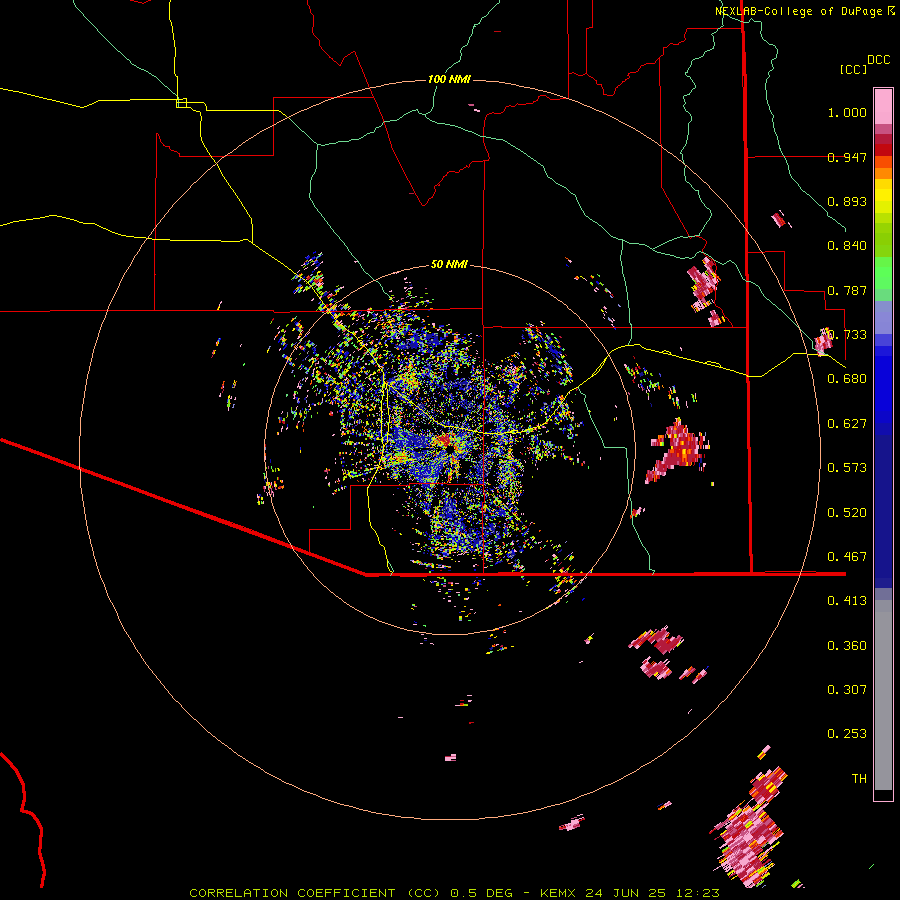Viewport: 900px width, 900px height.
Task: Click the 50 NMI range ring label
Action: point(449,264)
